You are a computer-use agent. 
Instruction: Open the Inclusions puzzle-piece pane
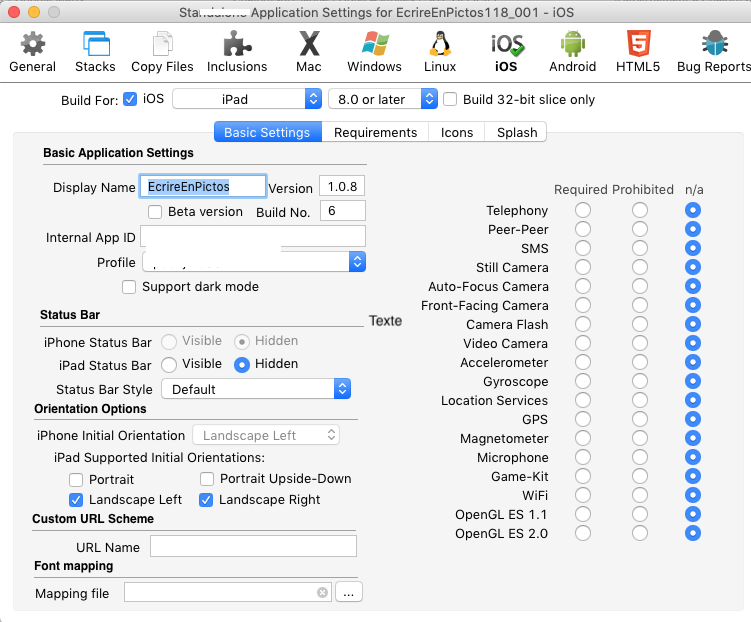(237, 51)
